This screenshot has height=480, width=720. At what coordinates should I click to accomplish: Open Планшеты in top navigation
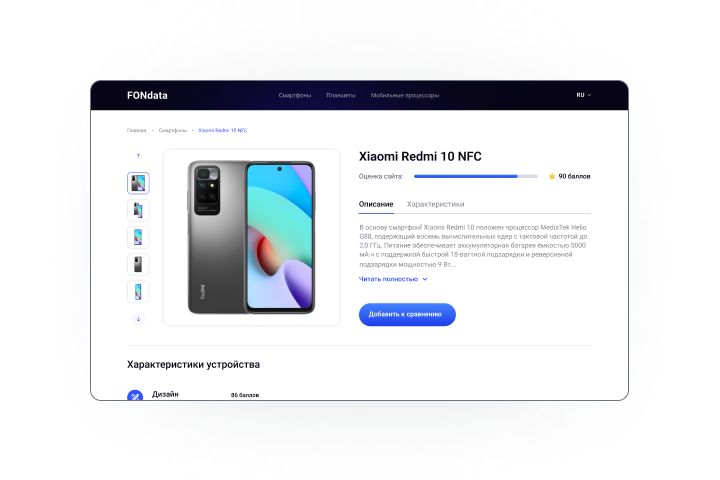click(341, 95)
